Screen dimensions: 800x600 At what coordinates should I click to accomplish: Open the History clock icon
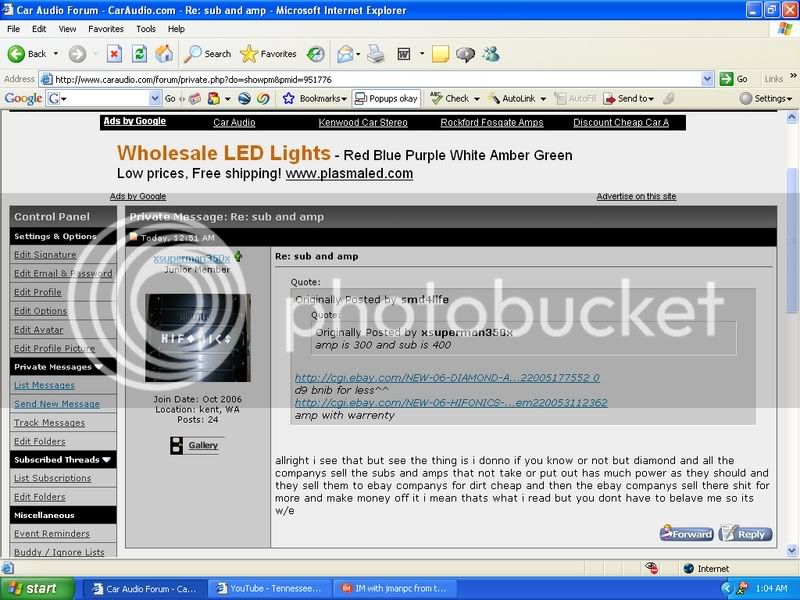click(316, 54)
